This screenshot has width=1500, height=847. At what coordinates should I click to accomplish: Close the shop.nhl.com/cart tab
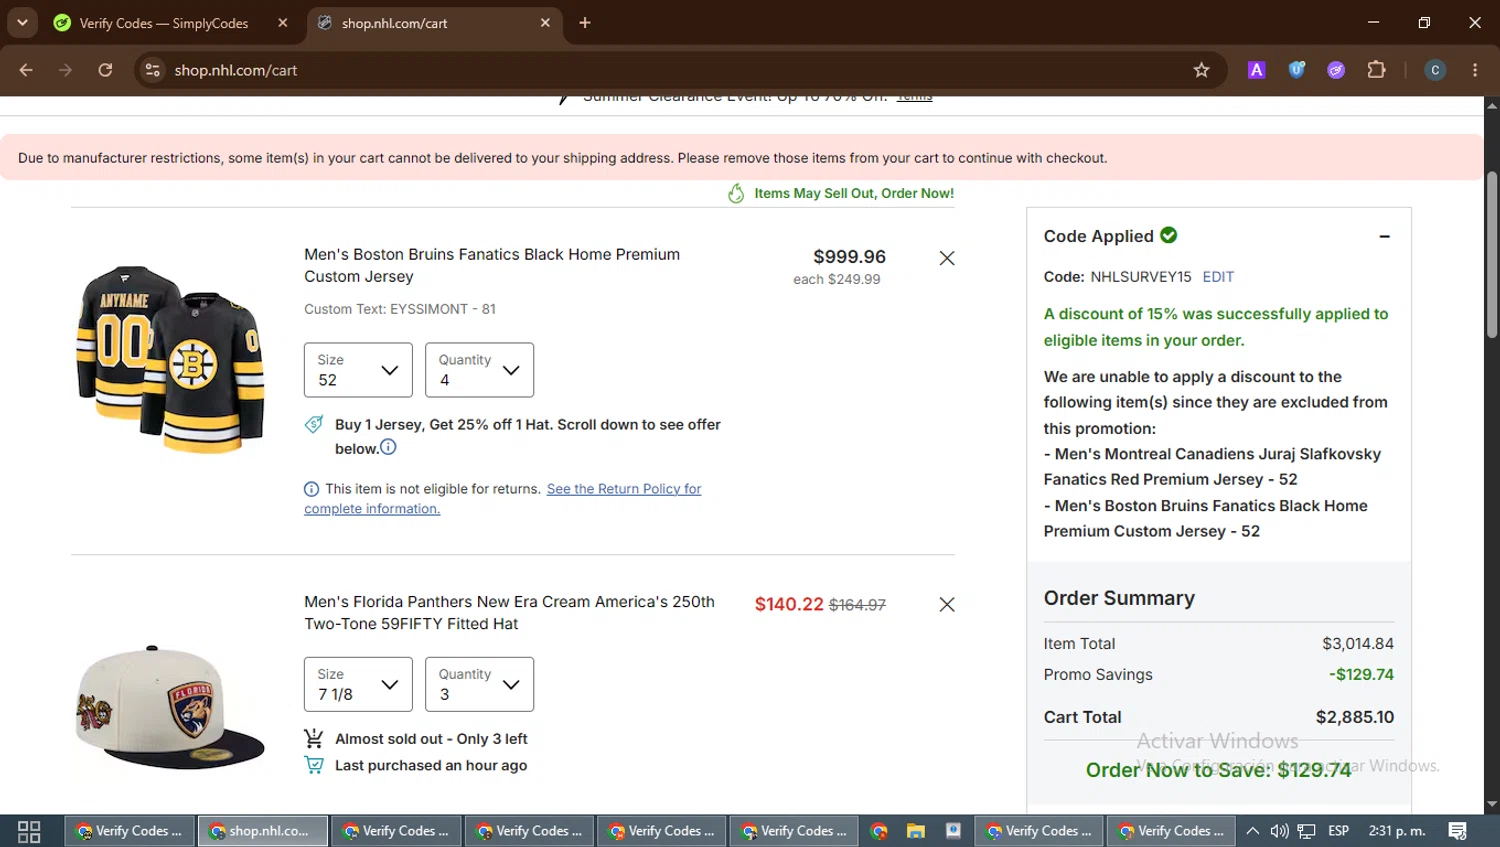tap(545, 23)
